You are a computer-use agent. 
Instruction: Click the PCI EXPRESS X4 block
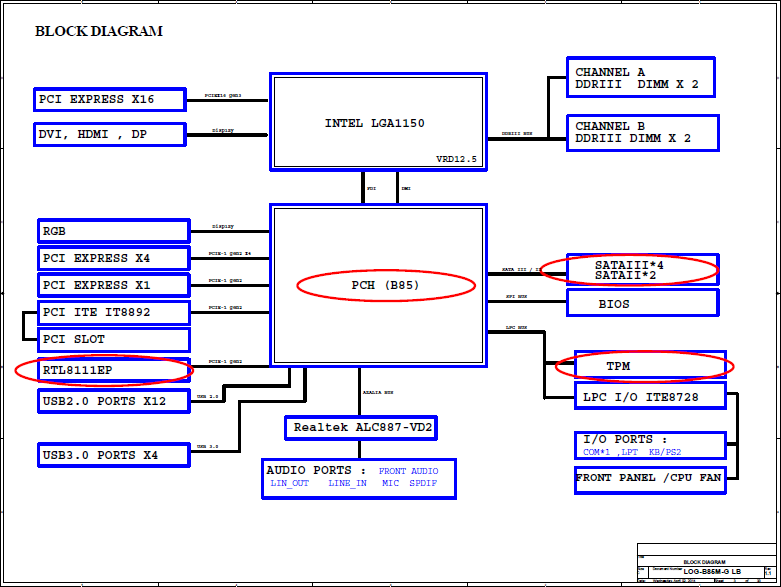coord(114,258)
